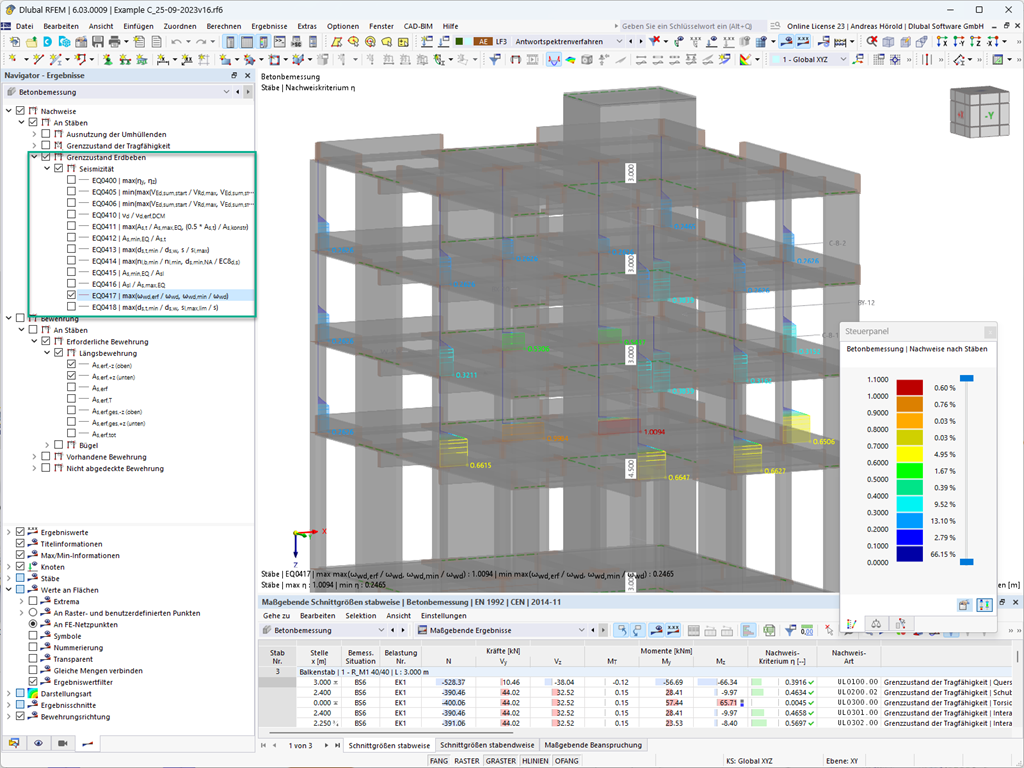The height and width of the screenshot is (768, 1024).
Task: Click the table filter funnel icon
Action: point(790,630)
